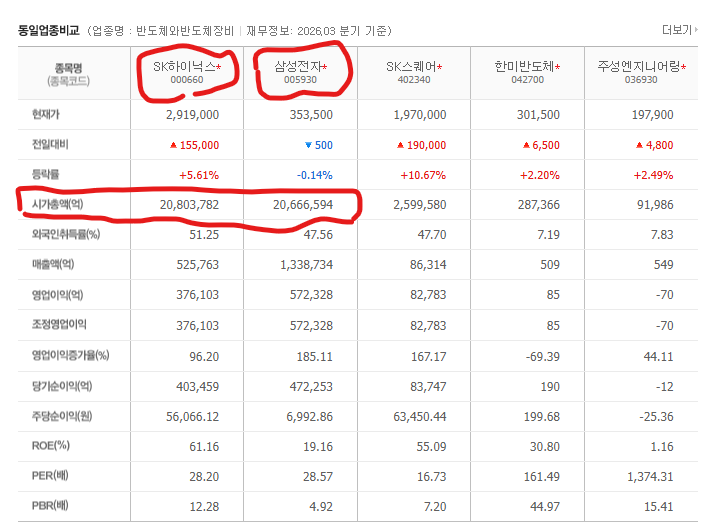Select the revenue value 86,314
Viewport: 701px width, 530px height.
point(428,265)
